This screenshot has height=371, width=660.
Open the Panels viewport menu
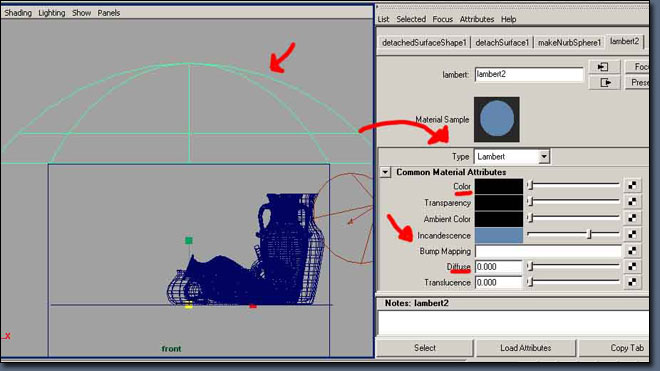tap(109, 13)
